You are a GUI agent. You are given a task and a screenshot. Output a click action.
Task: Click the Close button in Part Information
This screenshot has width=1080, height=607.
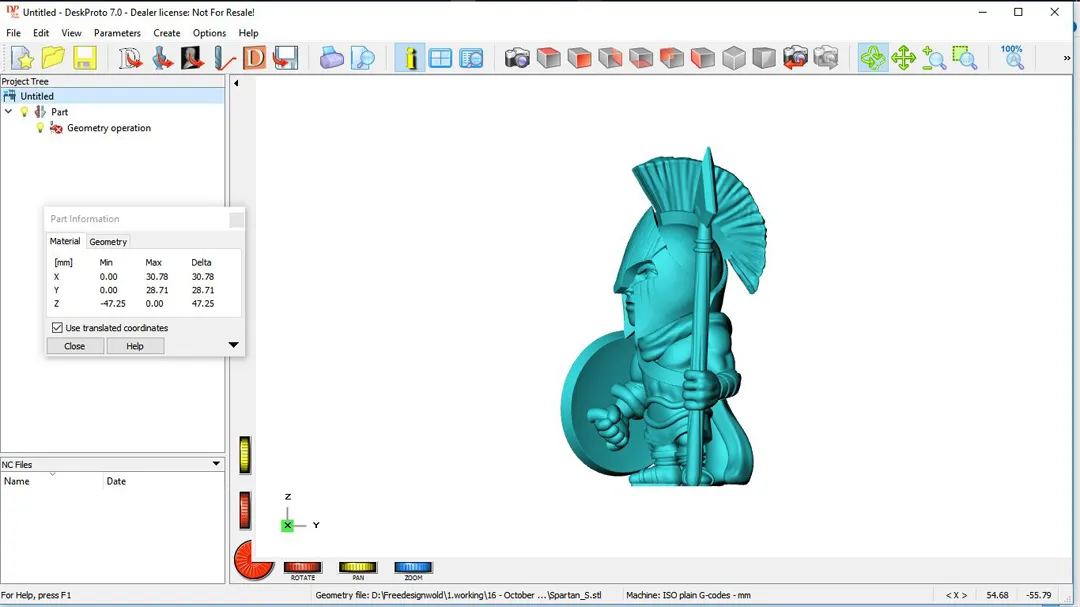click(x=75, y=346)
